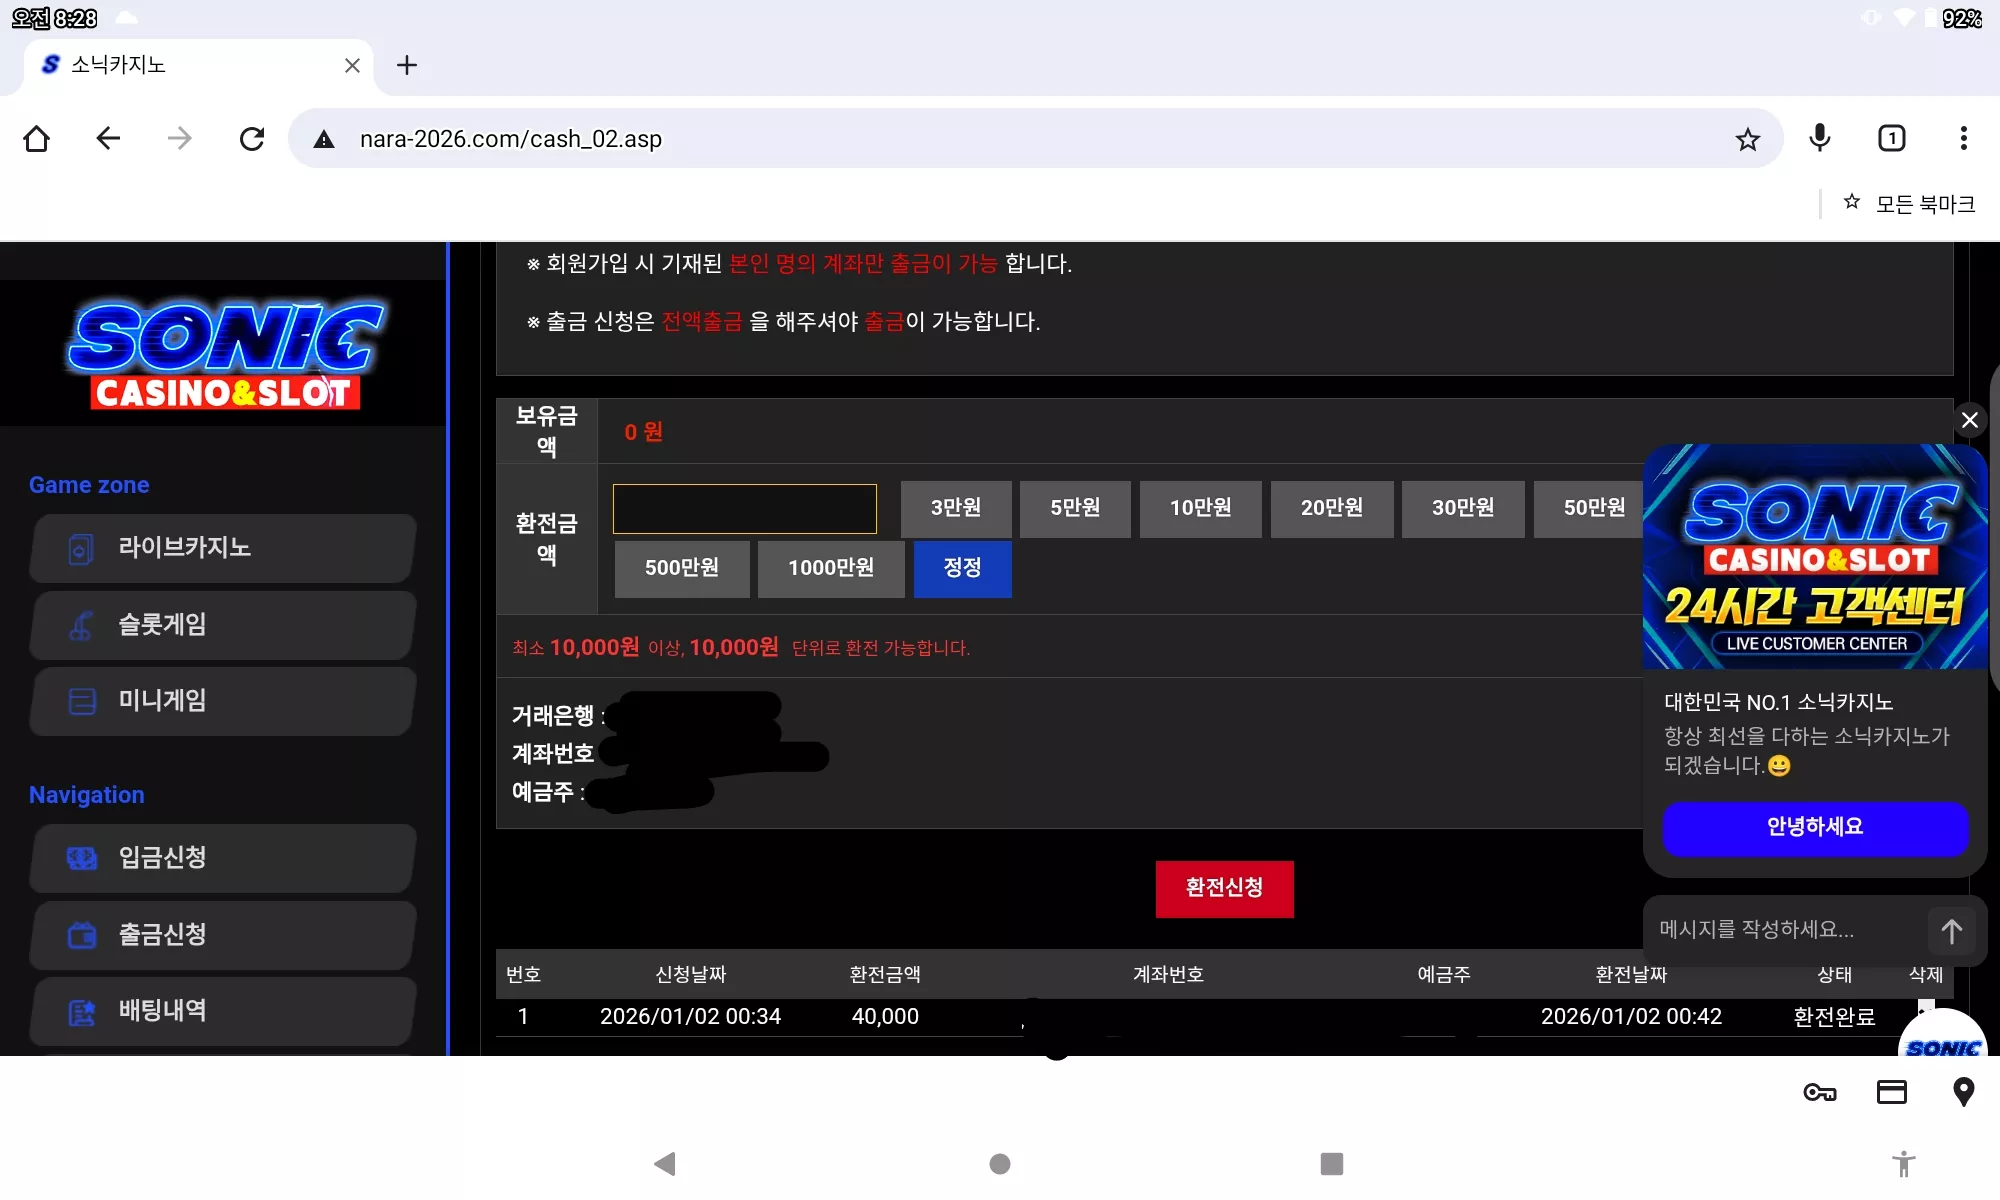Open the browser three-dot menu

[x=1964, y=138]
